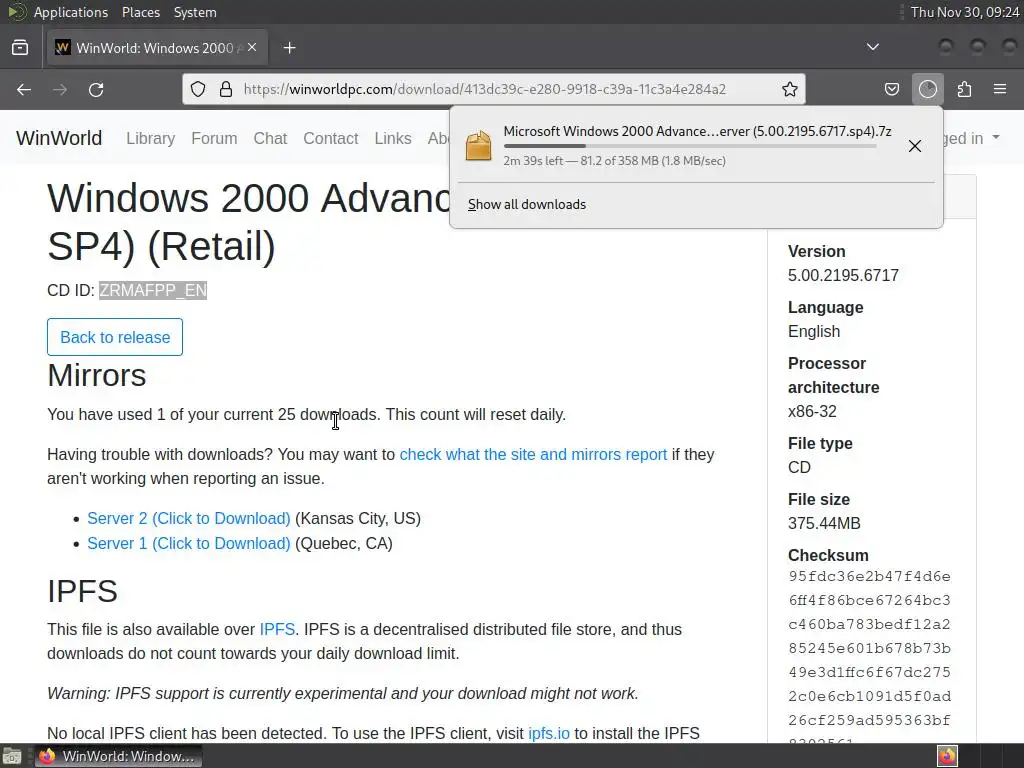Open the System menu

coord(195,12)
